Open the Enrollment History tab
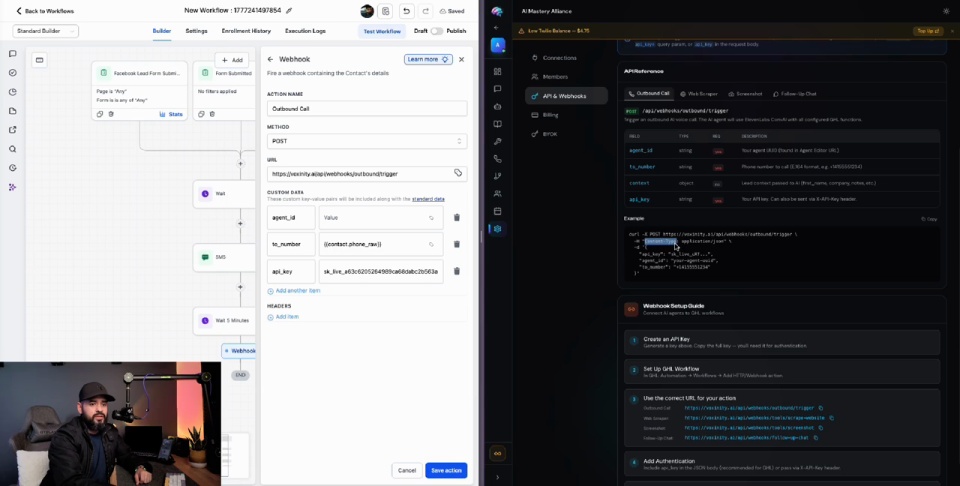Viewport: 960px width, 486px height. coord(246,31)
